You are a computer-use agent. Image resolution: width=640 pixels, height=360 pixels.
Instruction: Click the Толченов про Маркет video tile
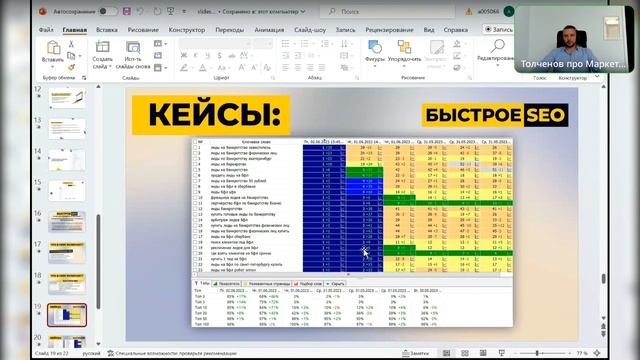574,39
